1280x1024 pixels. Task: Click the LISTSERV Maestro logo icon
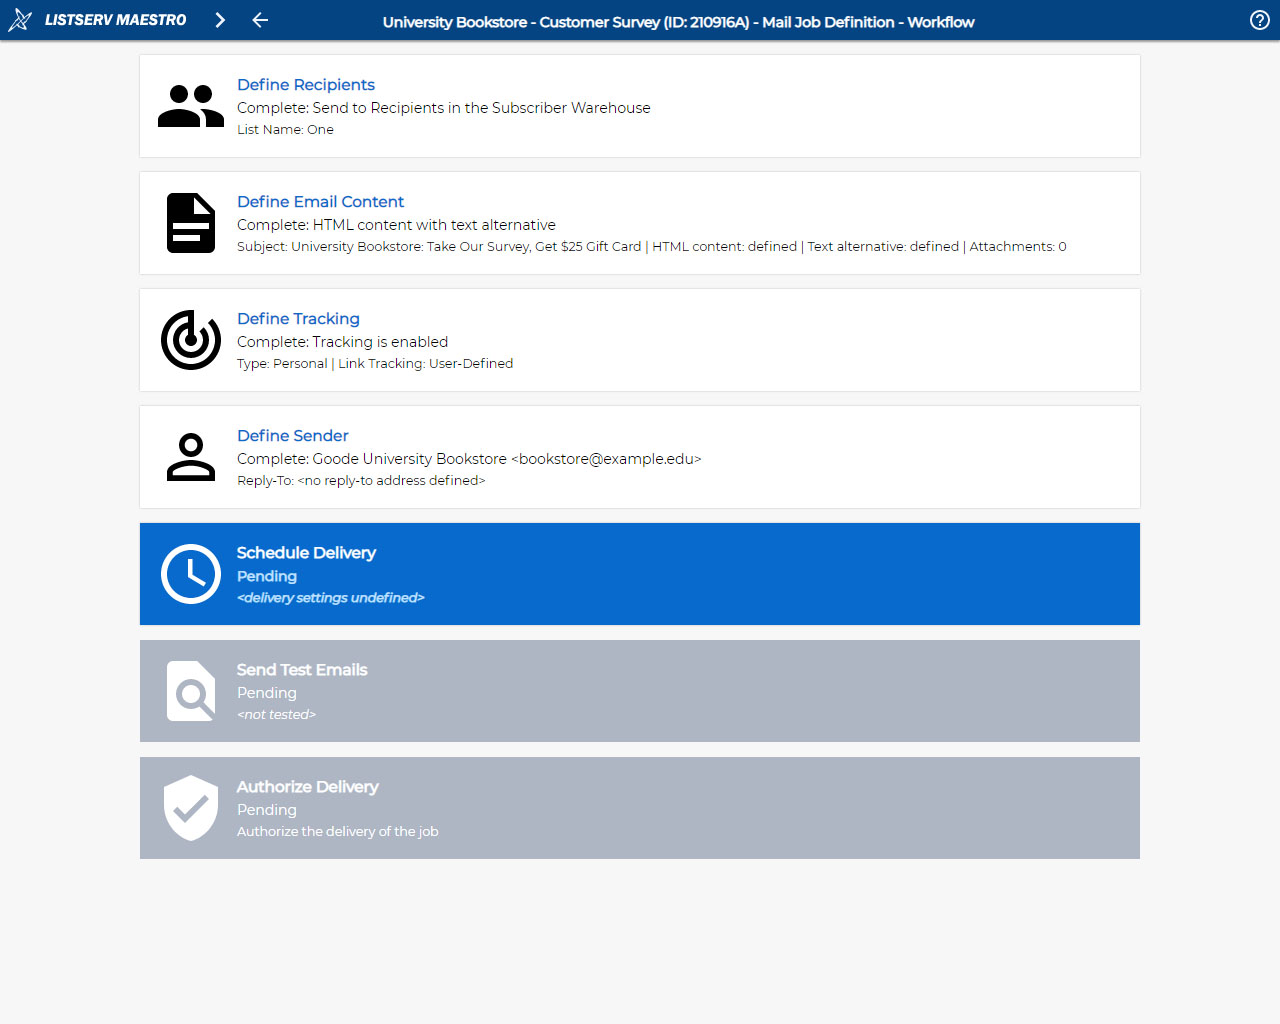tap(20, 20)
